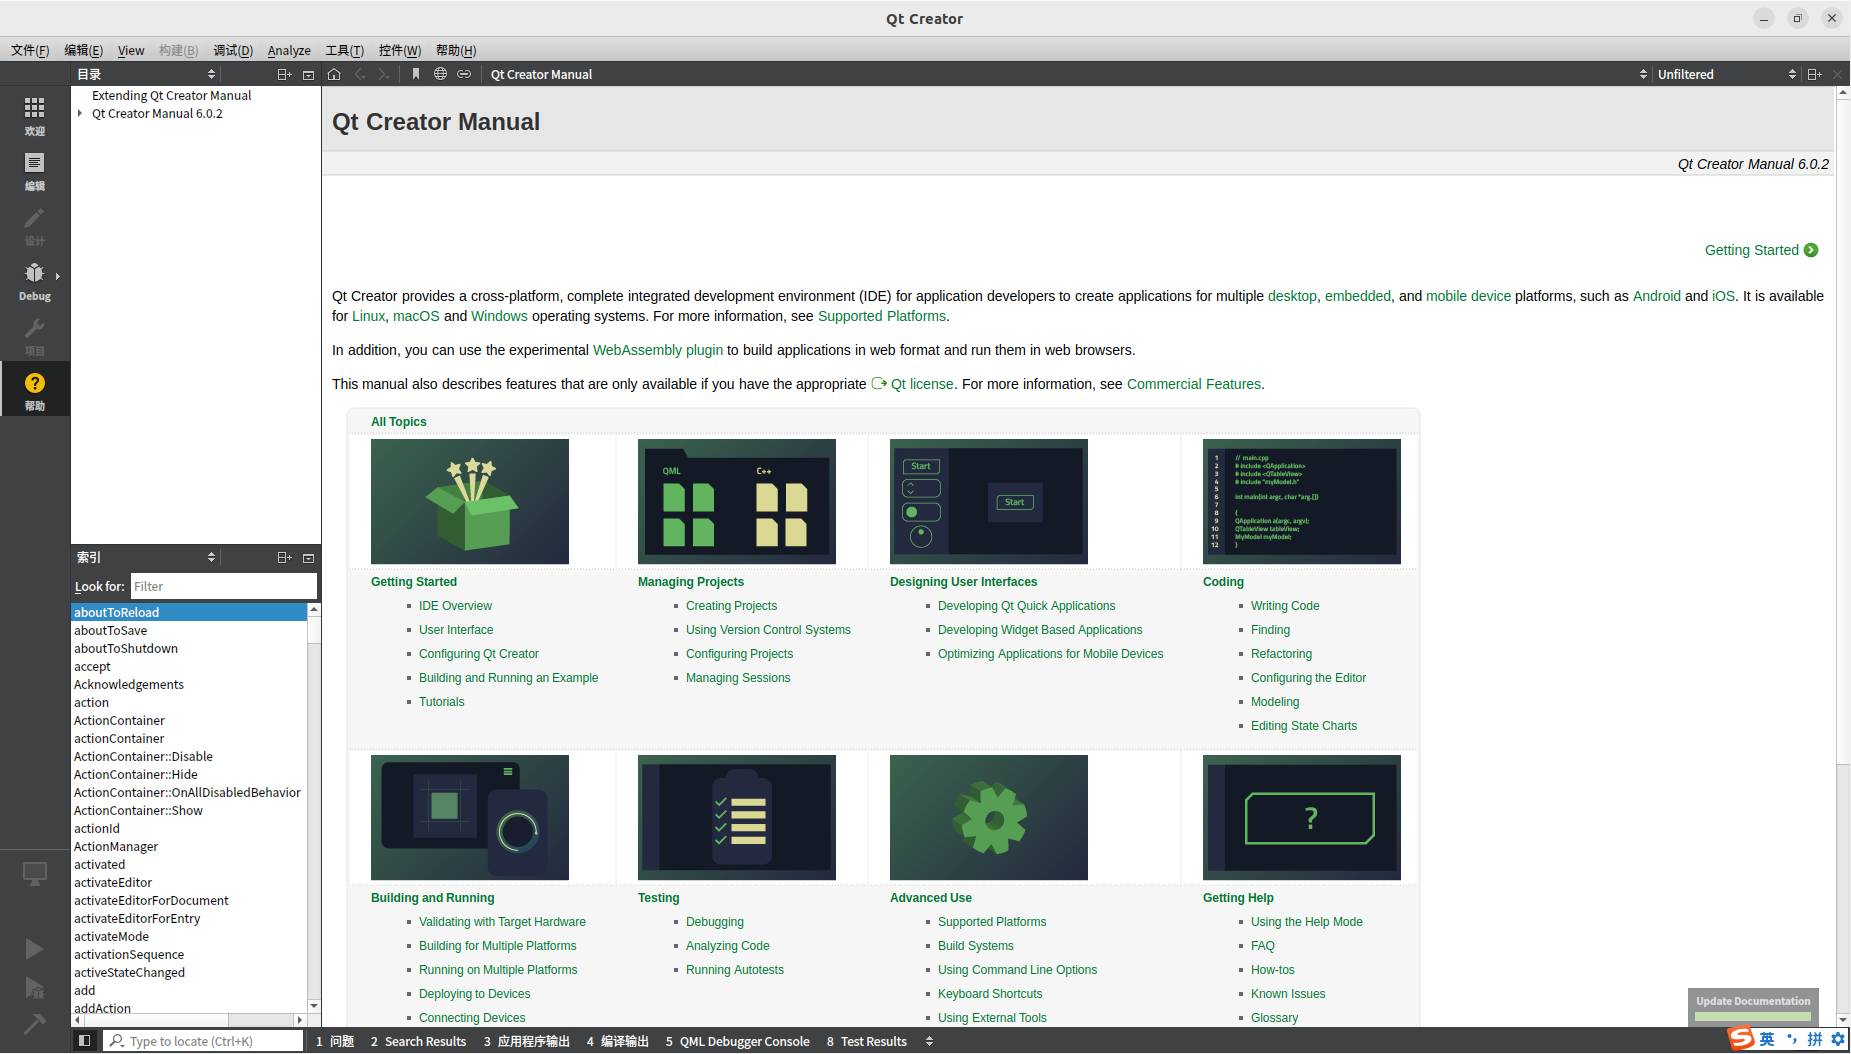
Task: Open the 工具(T) menu
Action: [344, 50]
